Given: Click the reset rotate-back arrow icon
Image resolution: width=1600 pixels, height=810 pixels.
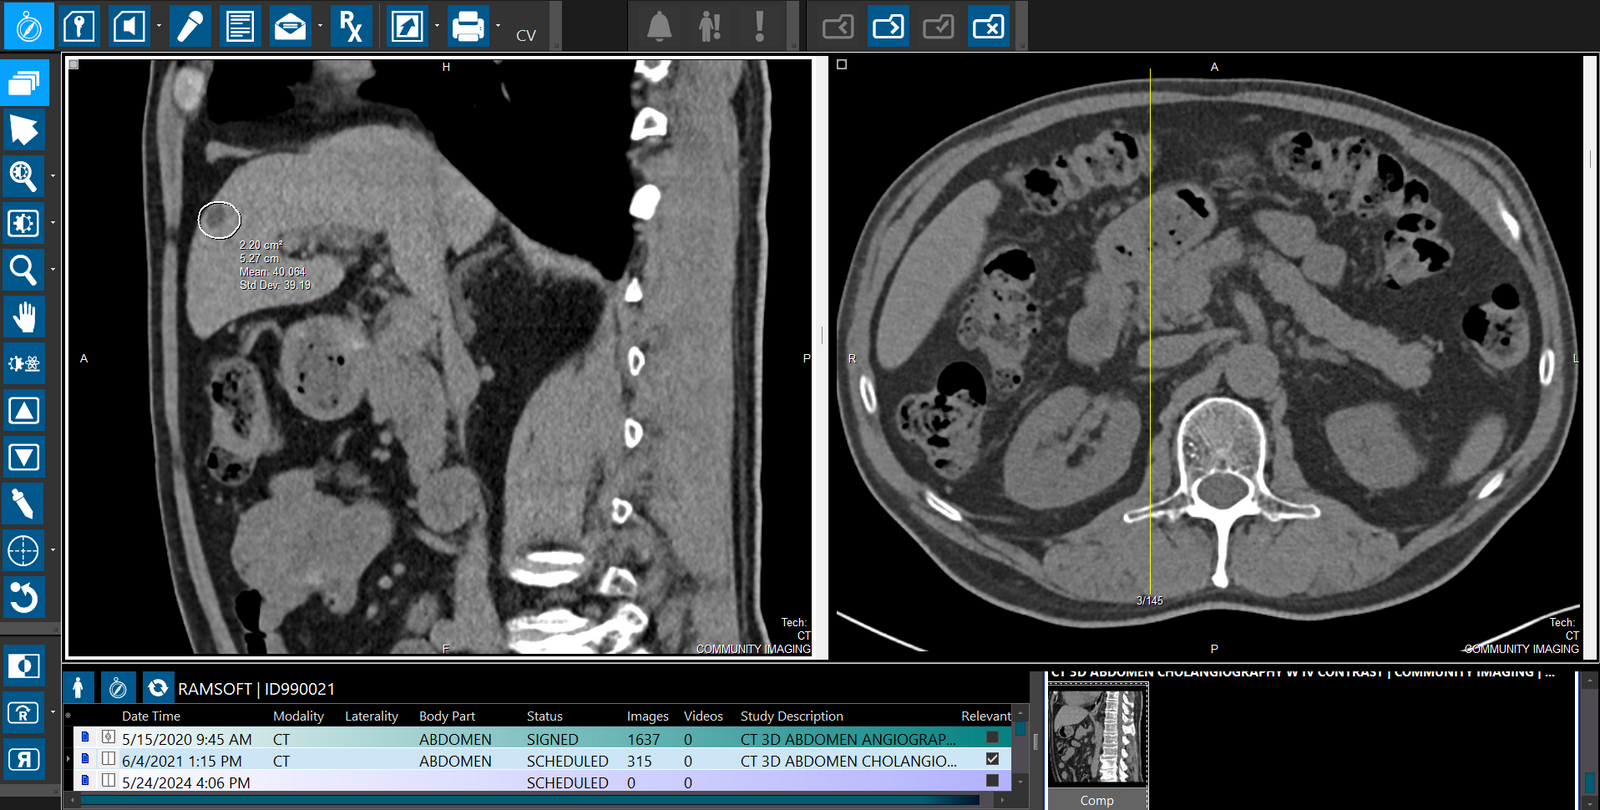Looking at the screenshot, I should (24, 598).
